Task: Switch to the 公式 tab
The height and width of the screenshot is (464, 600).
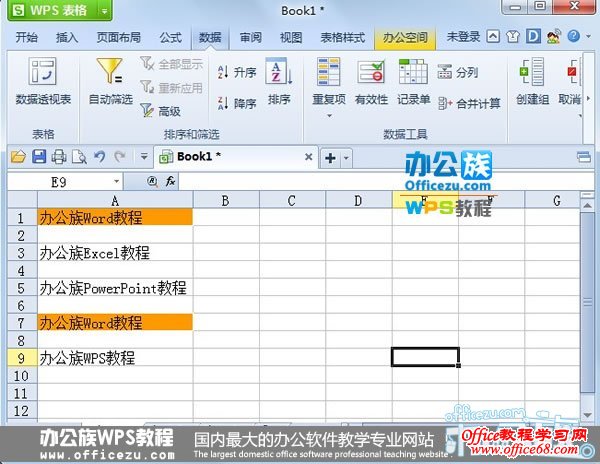Action: coord(171,37)
